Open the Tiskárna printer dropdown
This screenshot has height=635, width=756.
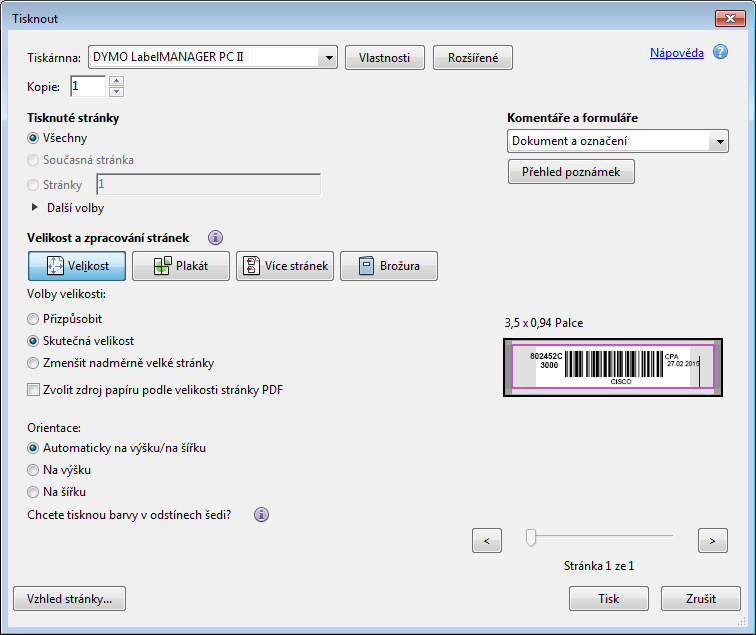pos(213,57)
